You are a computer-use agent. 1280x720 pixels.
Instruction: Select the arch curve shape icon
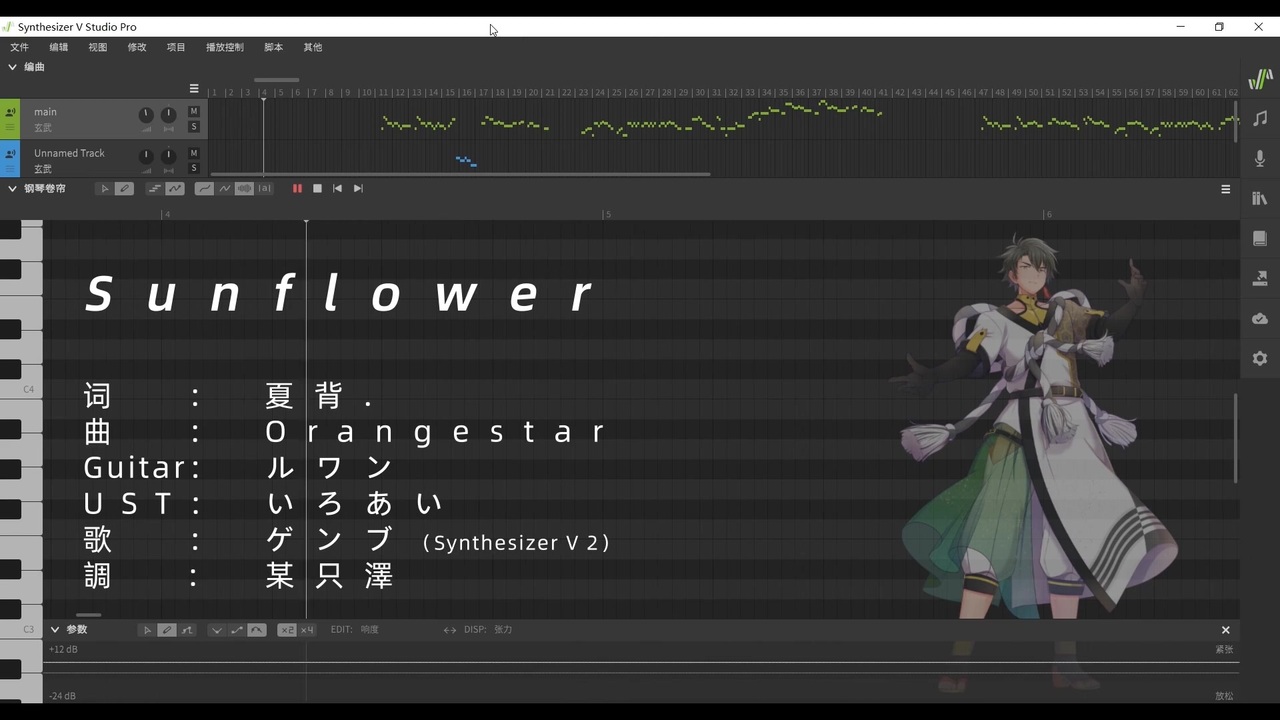257,630
